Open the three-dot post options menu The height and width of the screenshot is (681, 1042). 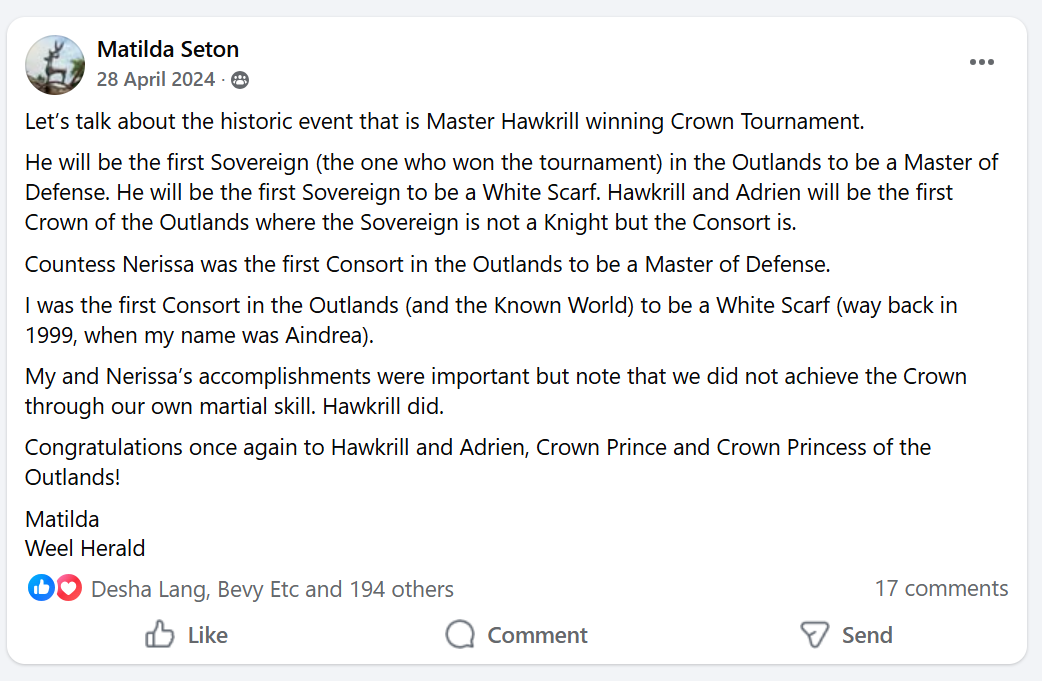981,63
